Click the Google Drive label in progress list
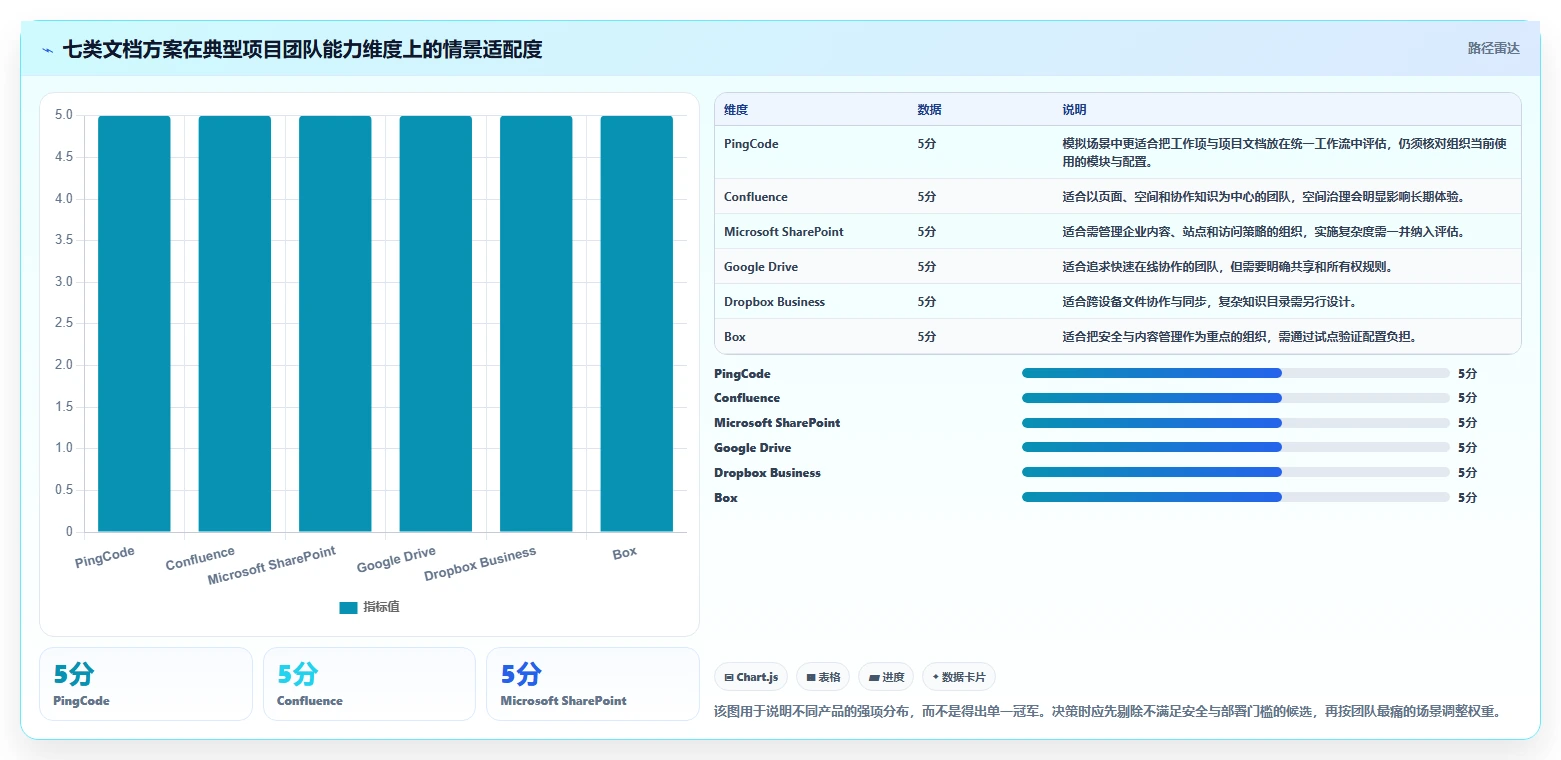Image resolution: width=1561 pixels, height=760 pixels. [752, 448]
